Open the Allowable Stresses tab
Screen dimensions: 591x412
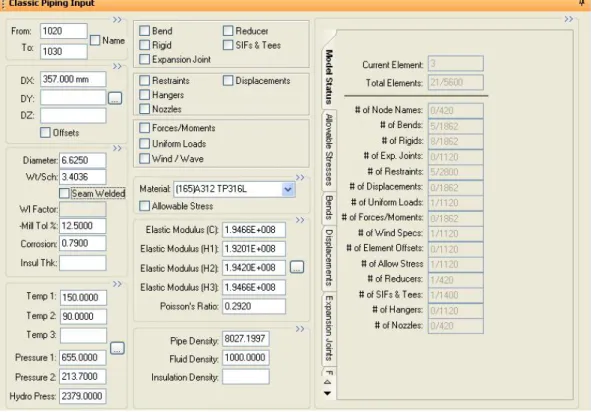coord(329,150)
